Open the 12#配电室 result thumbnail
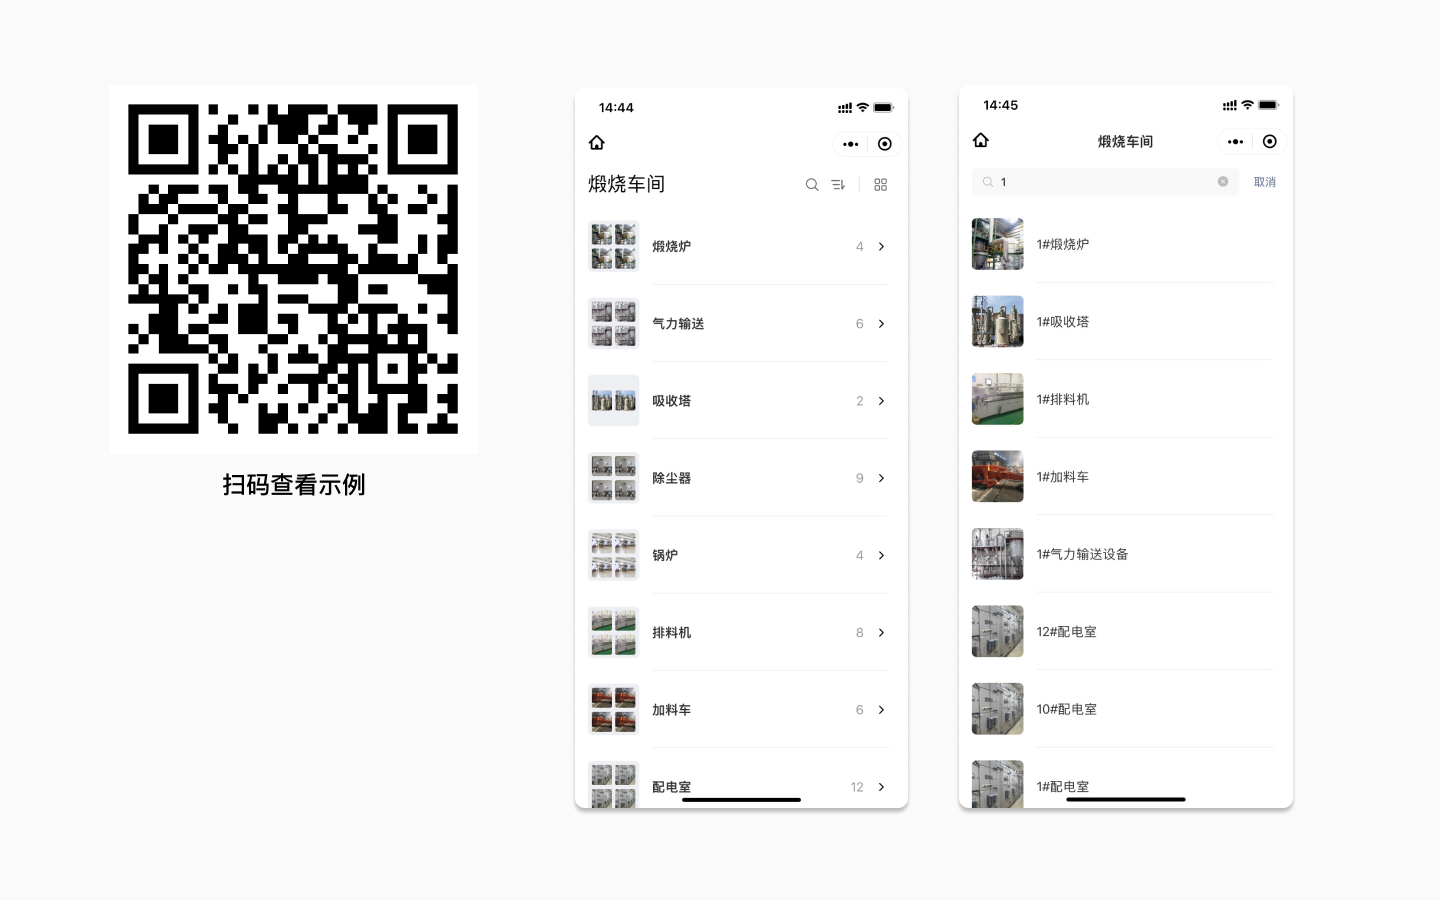1440x900 pixels. point(998,631)
